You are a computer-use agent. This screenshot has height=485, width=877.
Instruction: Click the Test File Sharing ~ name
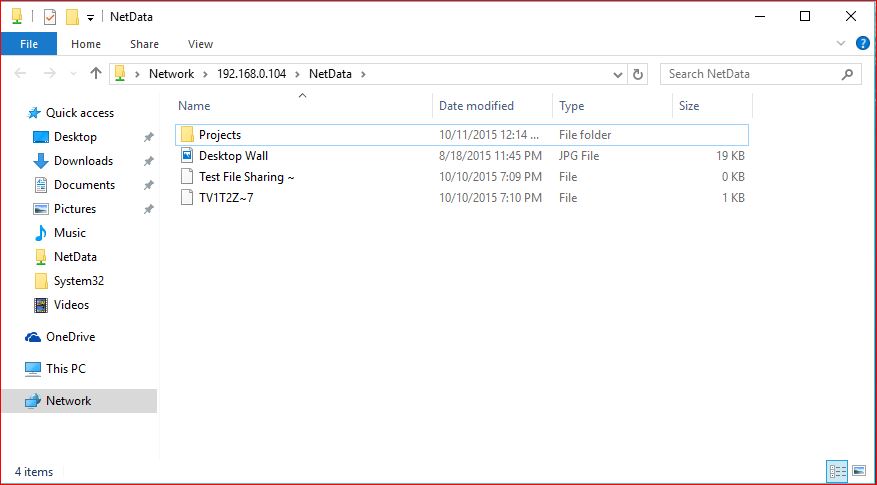coord(247,177)
